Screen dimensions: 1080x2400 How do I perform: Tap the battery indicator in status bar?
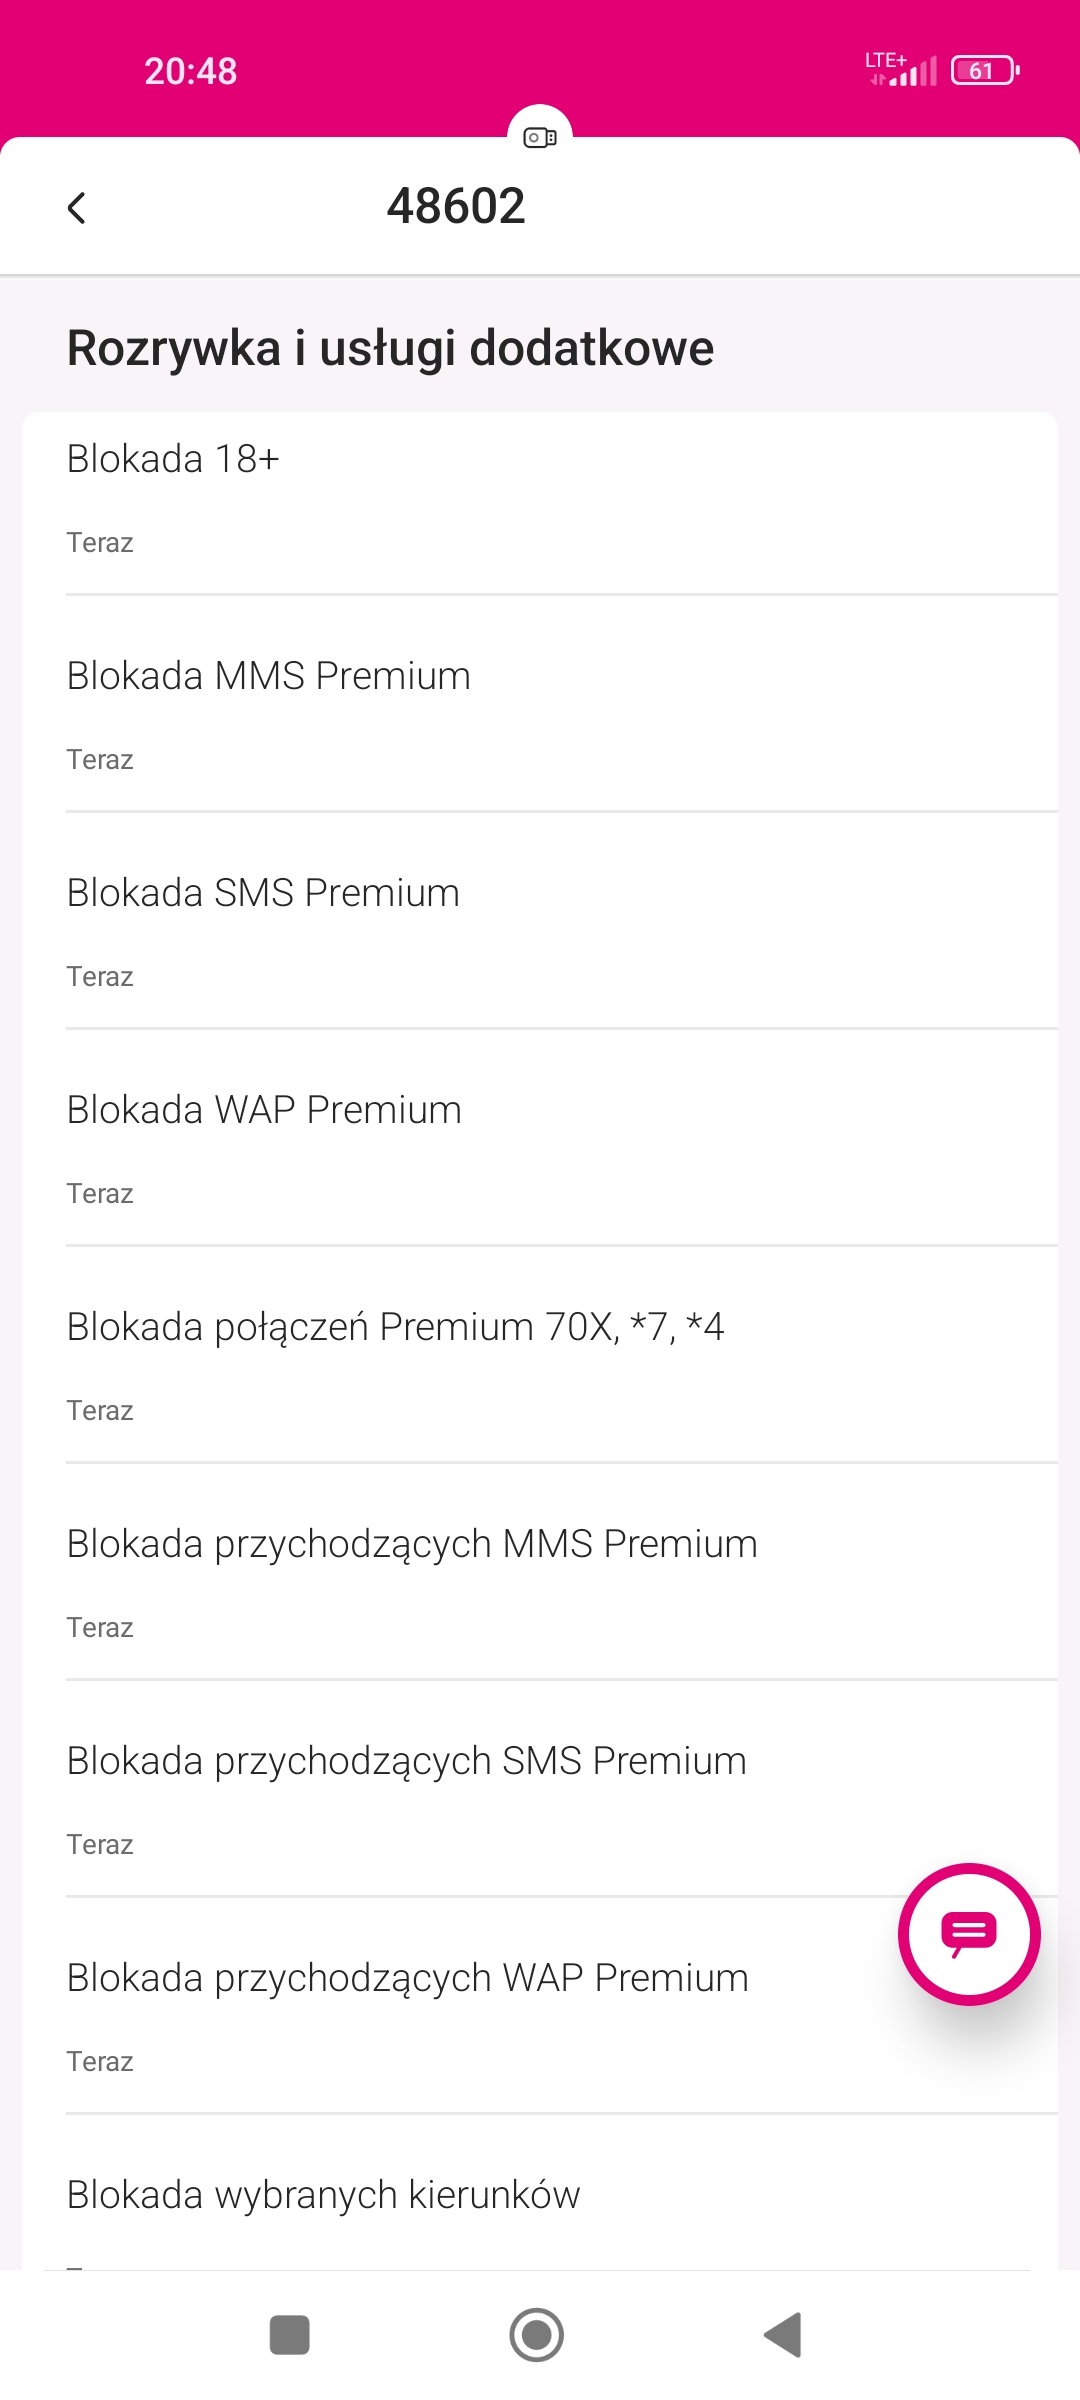pos(984,71)
